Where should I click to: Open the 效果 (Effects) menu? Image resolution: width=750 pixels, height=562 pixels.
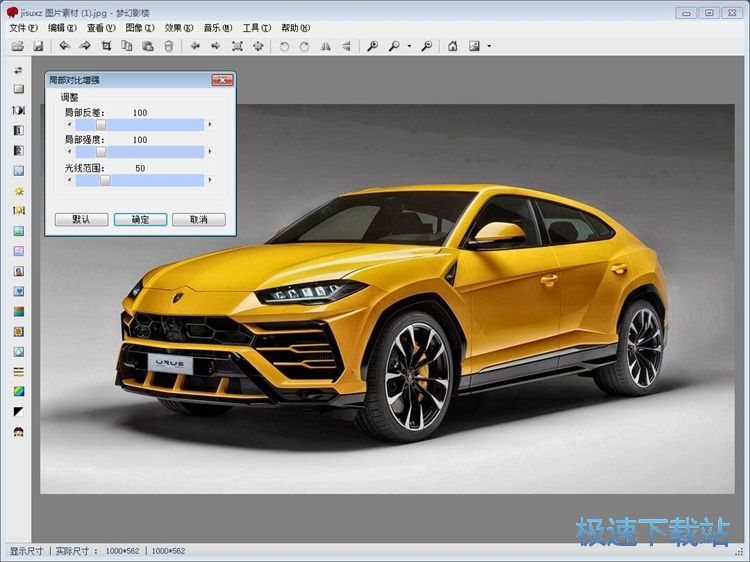coord(178,28)
